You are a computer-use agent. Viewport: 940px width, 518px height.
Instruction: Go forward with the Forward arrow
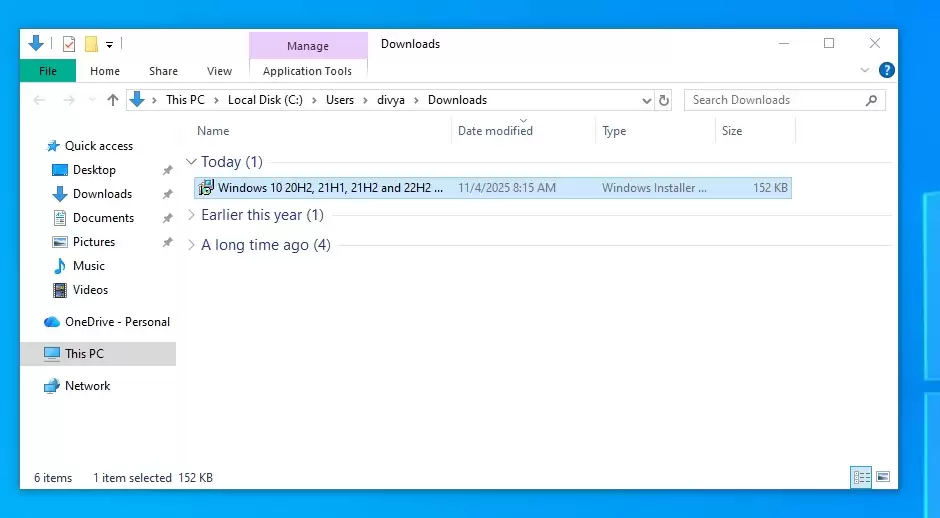click(69, 100)
